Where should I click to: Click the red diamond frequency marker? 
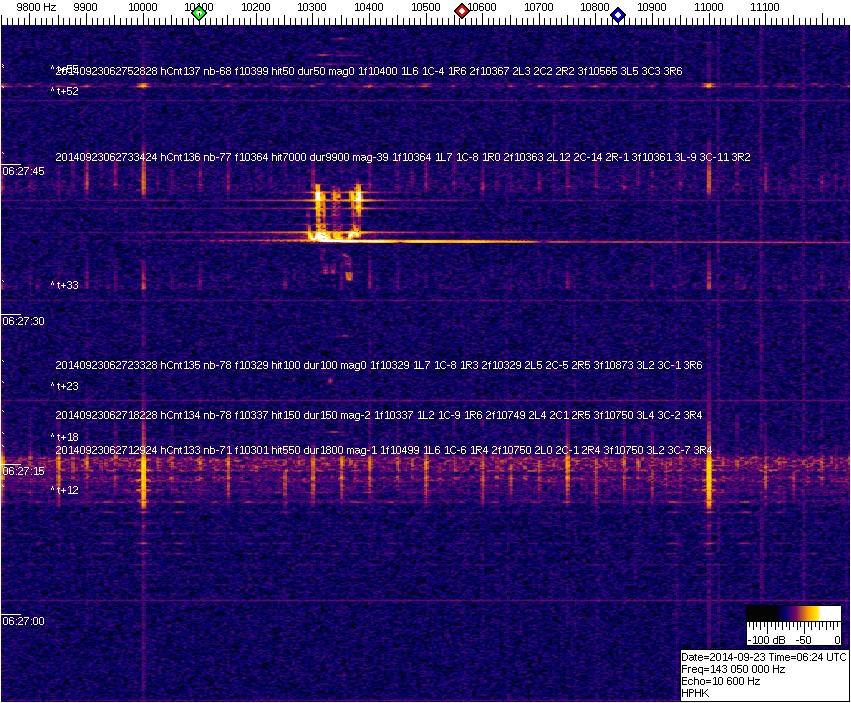click(x=462, y=11)
